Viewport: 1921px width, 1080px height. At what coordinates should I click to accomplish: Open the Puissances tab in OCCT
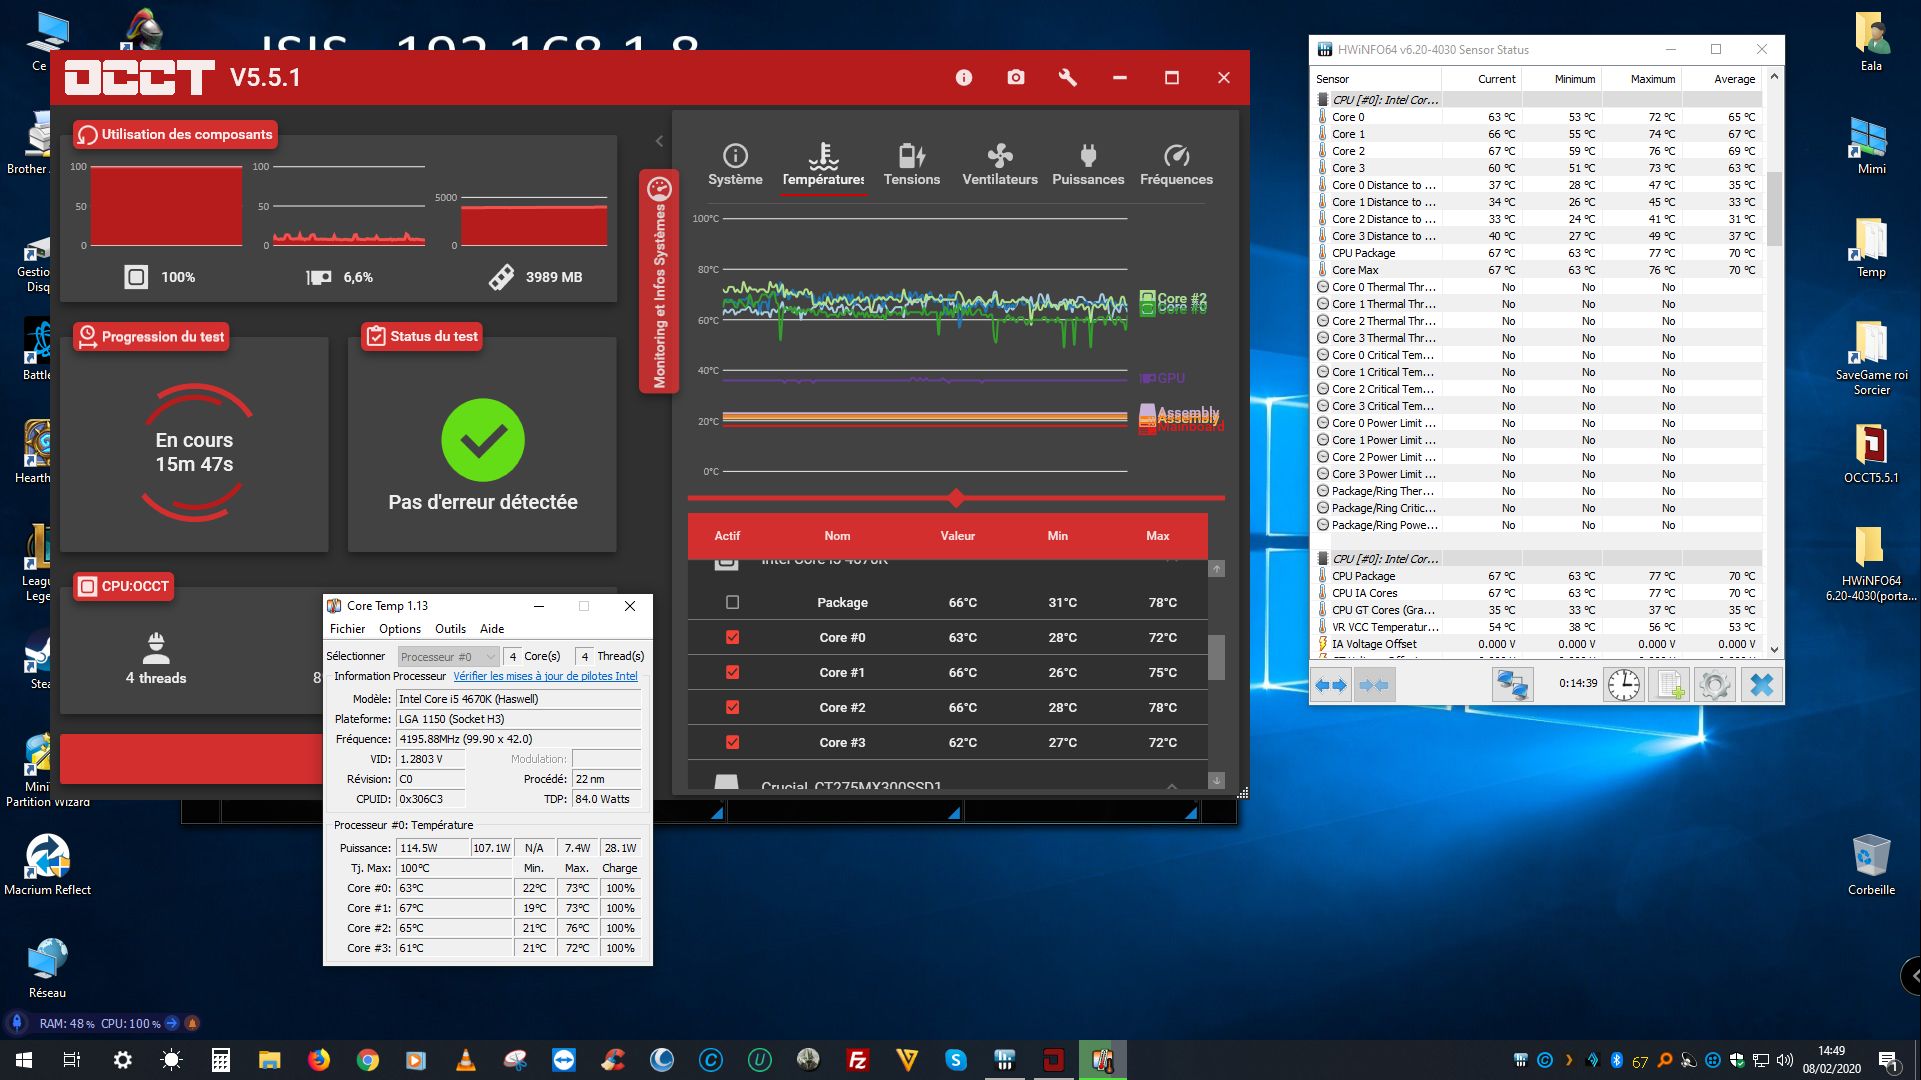click(1088, 165)
